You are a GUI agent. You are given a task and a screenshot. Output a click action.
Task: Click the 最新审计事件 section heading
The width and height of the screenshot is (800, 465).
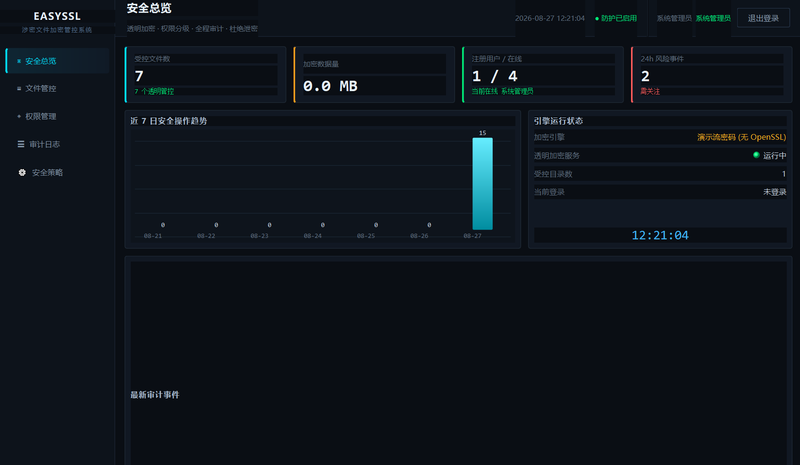[155, 395]
